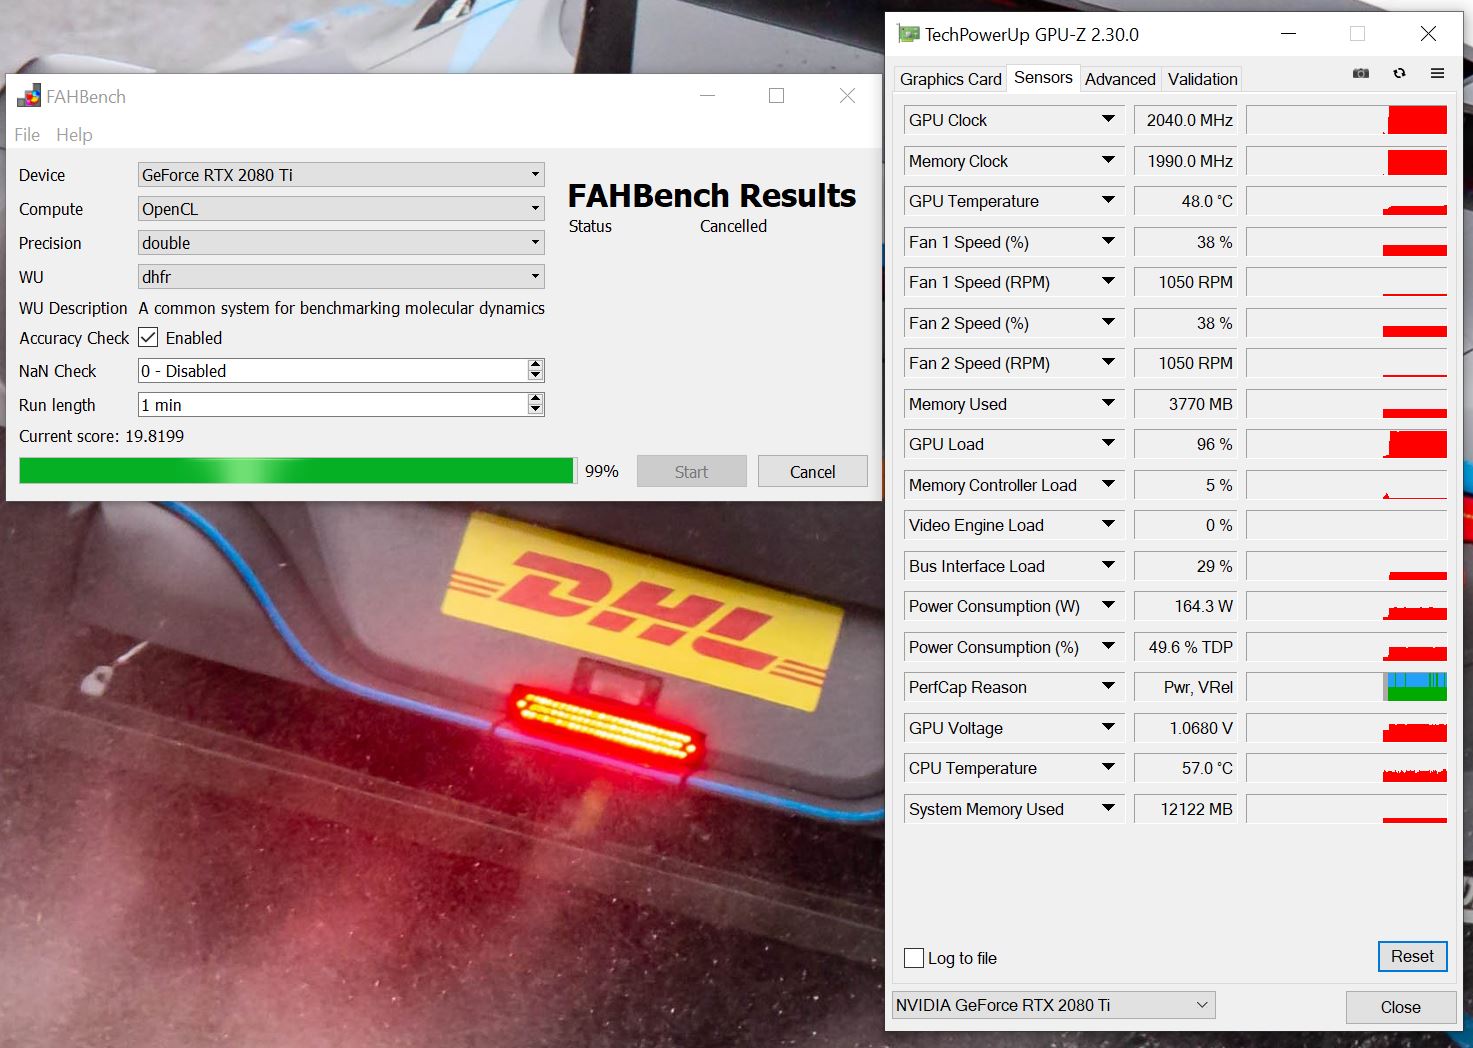
Task: Click the FAHBench green progress bar
Action: (297, 471)
